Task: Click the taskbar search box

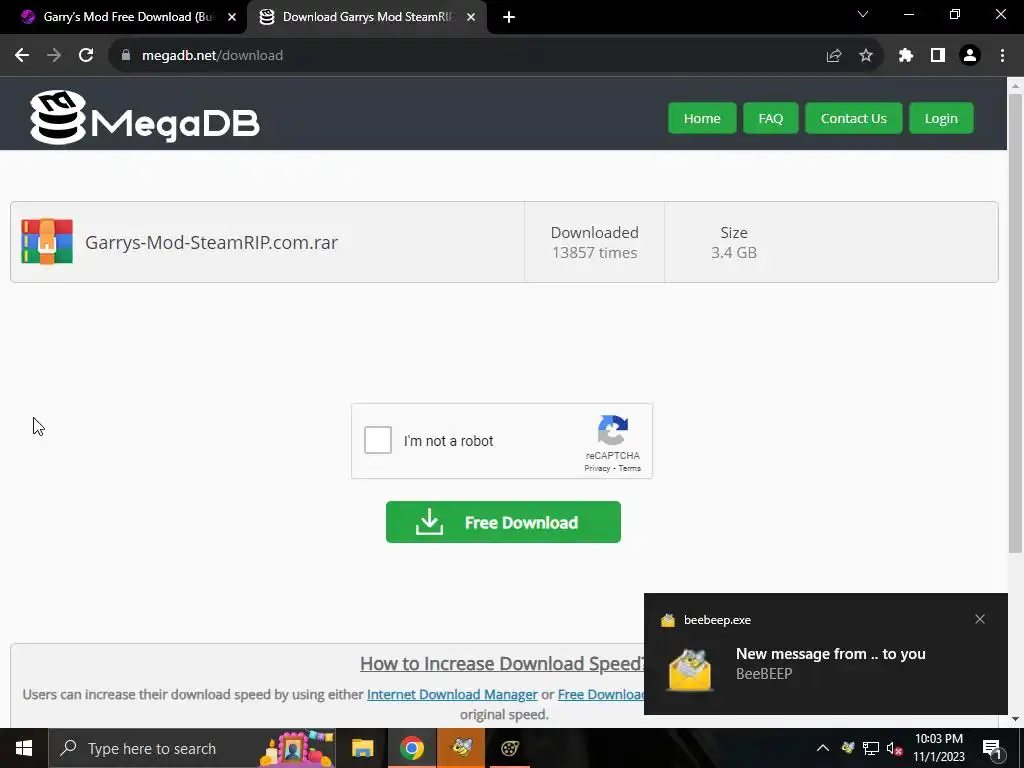Action: coord(192,748)
